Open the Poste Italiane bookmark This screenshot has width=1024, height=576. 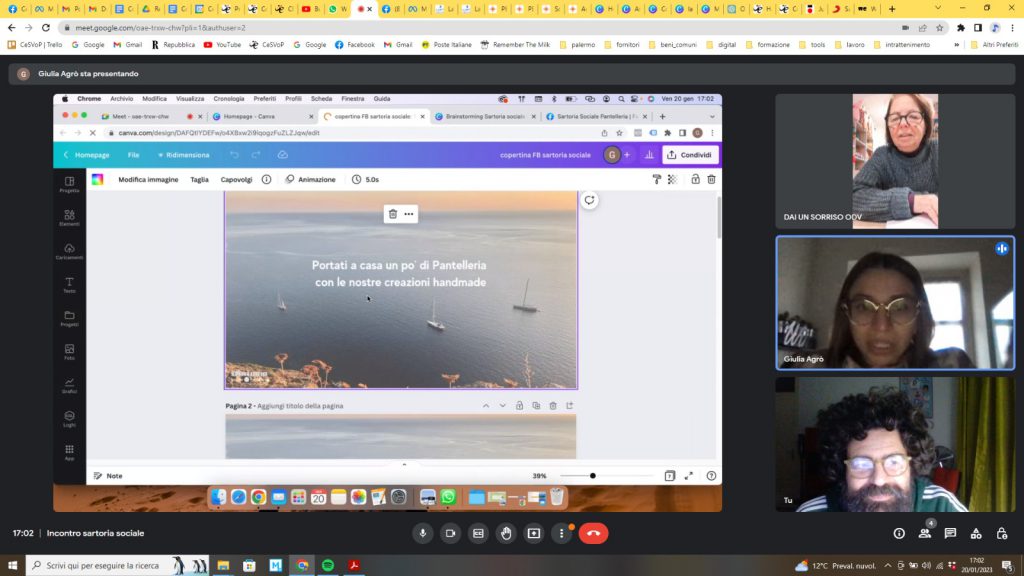coord(446,45)
